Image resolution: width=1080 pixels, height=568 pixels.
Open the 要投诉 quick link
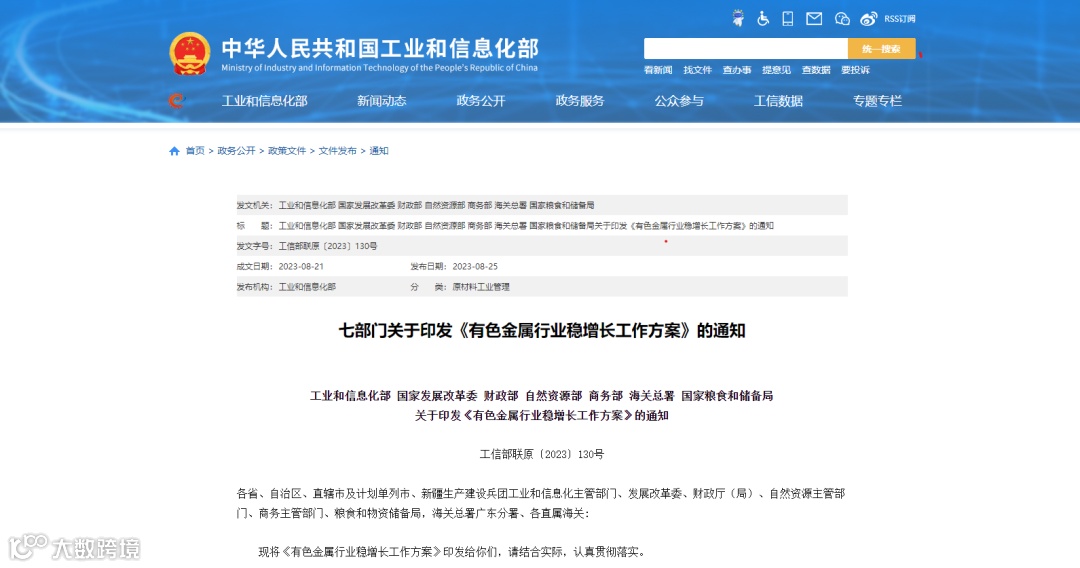tap(855, 70)
